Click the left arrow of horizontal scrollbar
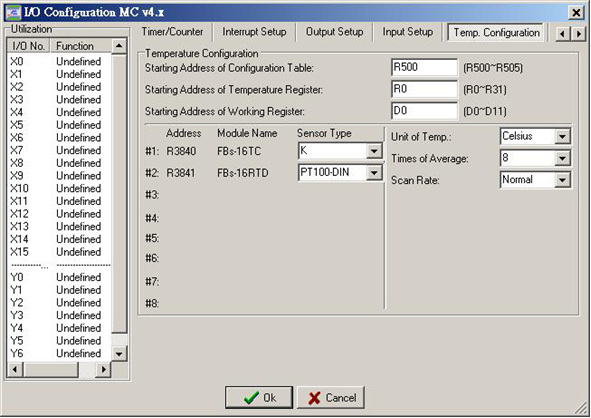Viewport: 591px width, 418px height. click(15, 369)
